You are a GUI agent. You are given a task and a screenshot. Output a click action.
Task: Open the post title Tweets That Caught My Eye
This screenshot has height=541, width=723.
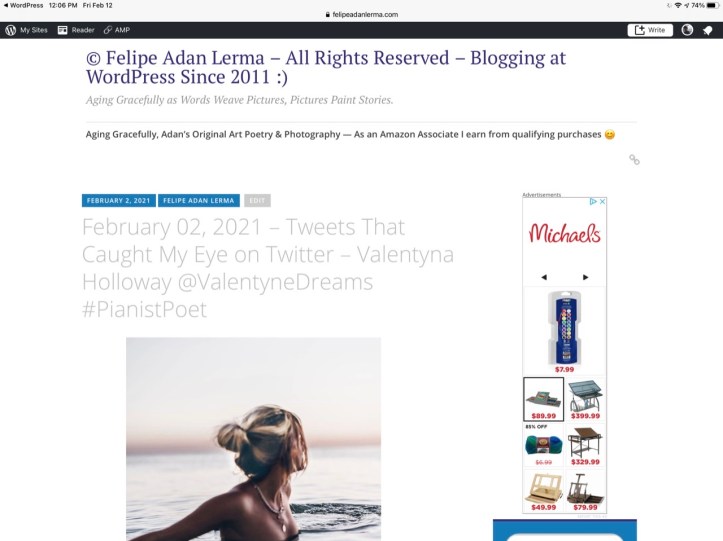click(268, 268)
